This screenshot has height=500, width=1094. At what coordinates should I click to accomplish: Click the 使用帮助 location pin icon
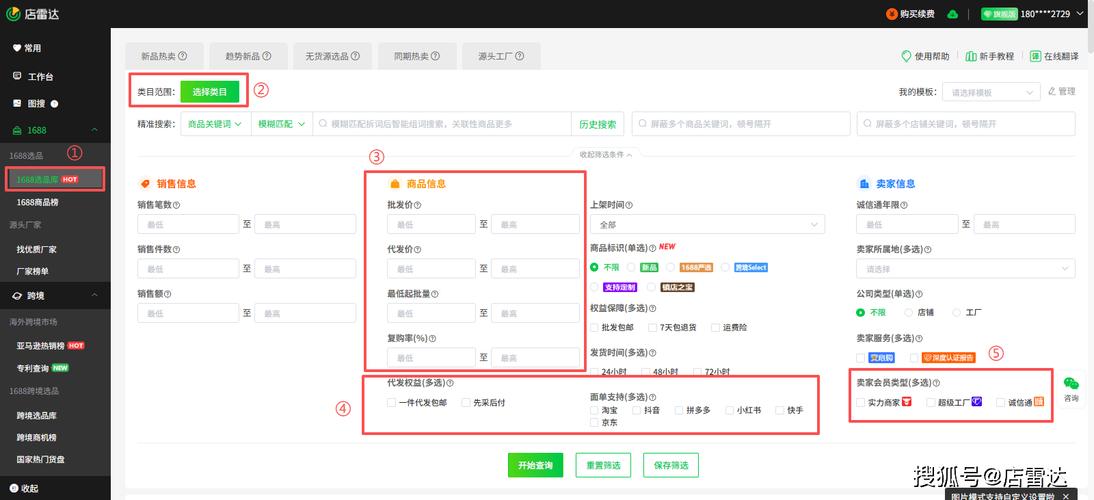(906, 56)
